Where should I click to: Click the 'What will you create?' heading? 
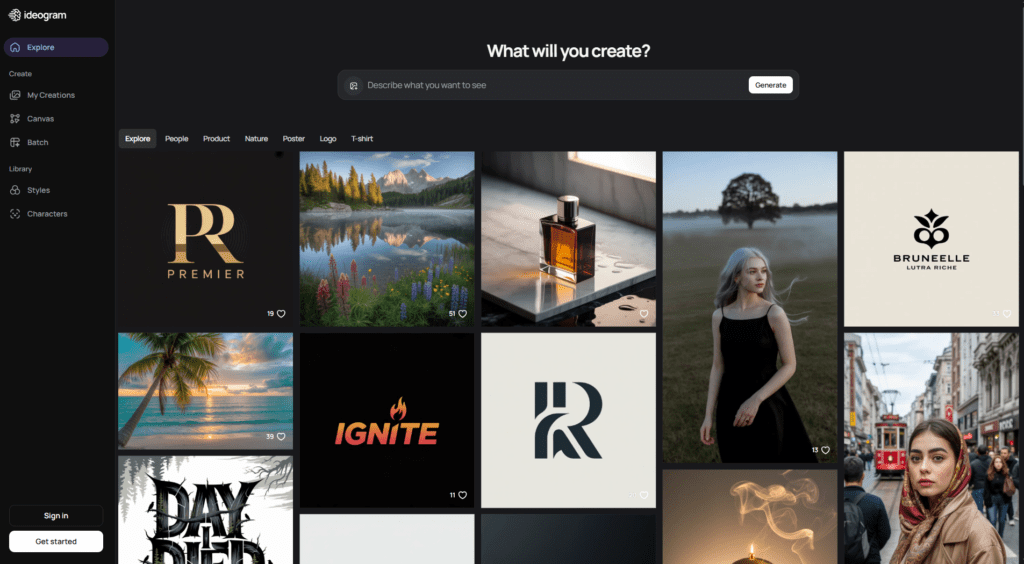[569, 51]
